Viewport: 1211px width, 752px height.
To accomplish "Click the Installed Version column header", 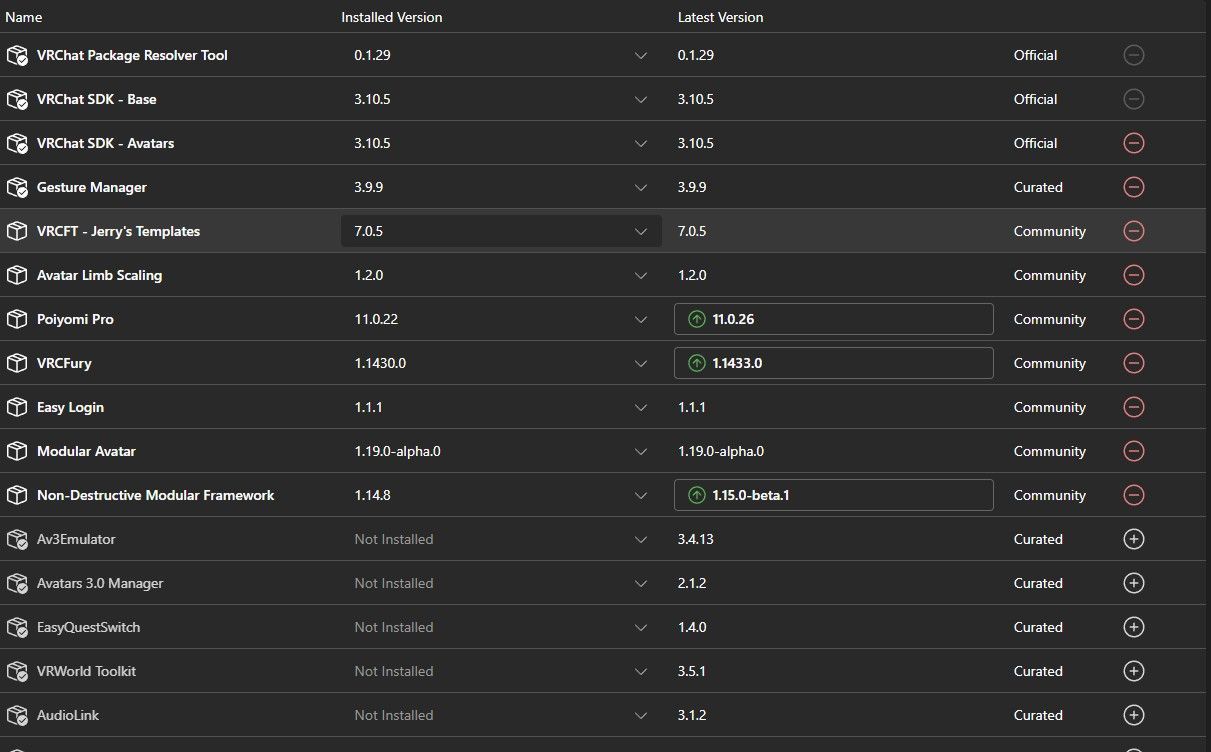I will click(391, 17).
